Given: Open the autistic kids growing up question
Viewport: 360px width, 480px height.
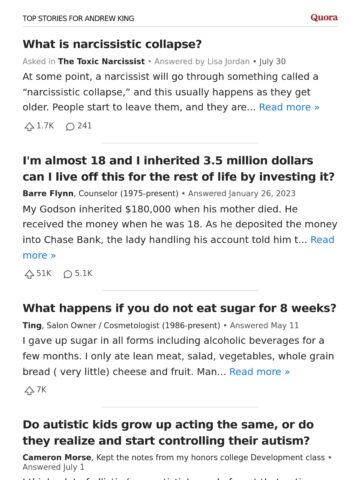Looking at the screenshot, I should click(x=168, y=432).
